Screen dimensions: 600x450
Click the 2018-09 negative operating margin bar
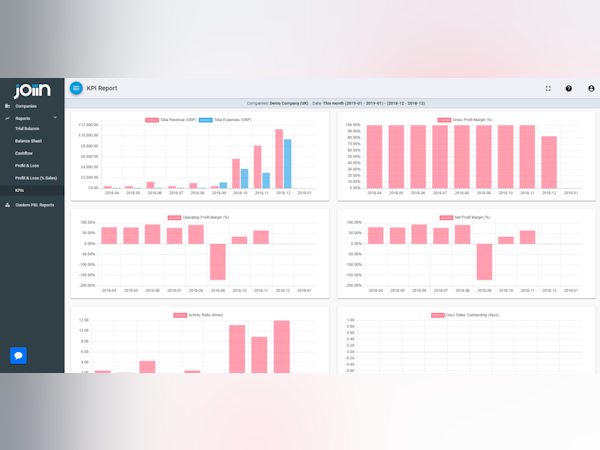(x=218, y=262)
